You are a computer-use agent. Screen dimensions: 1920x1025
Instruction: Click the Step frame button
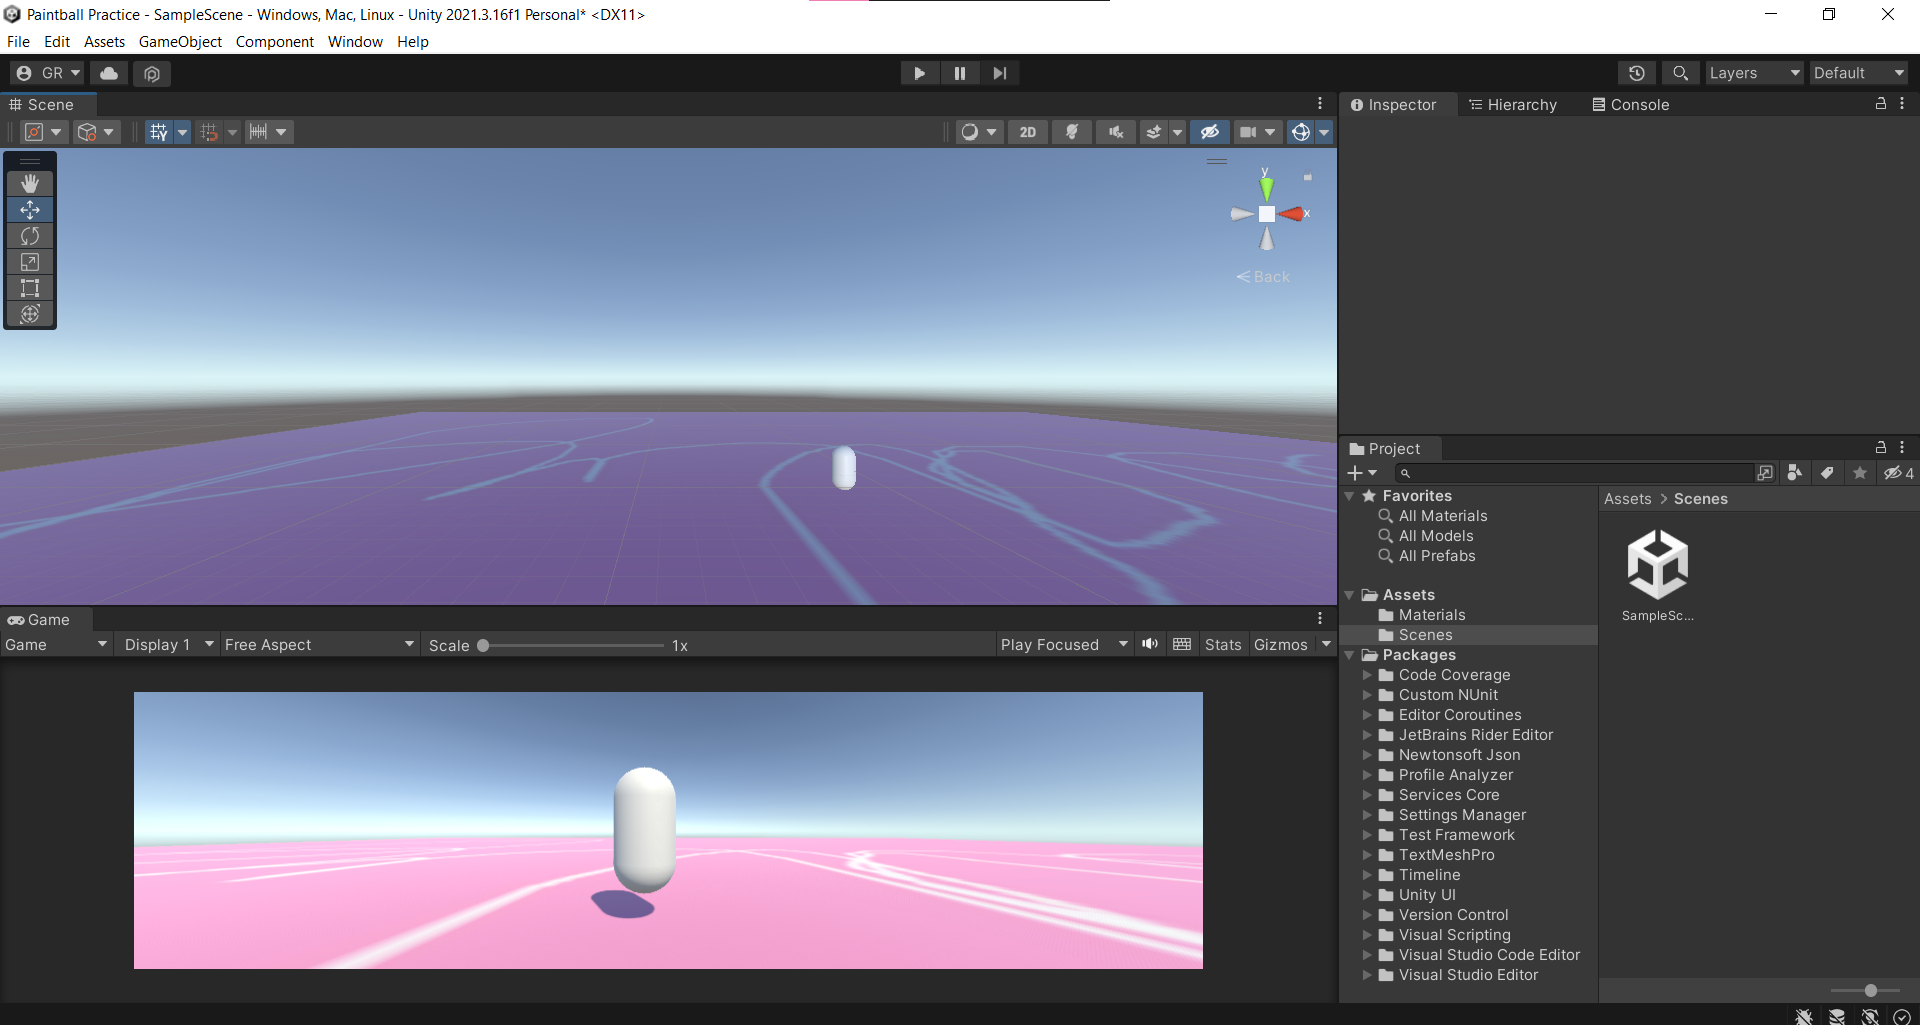click(999, 73)
